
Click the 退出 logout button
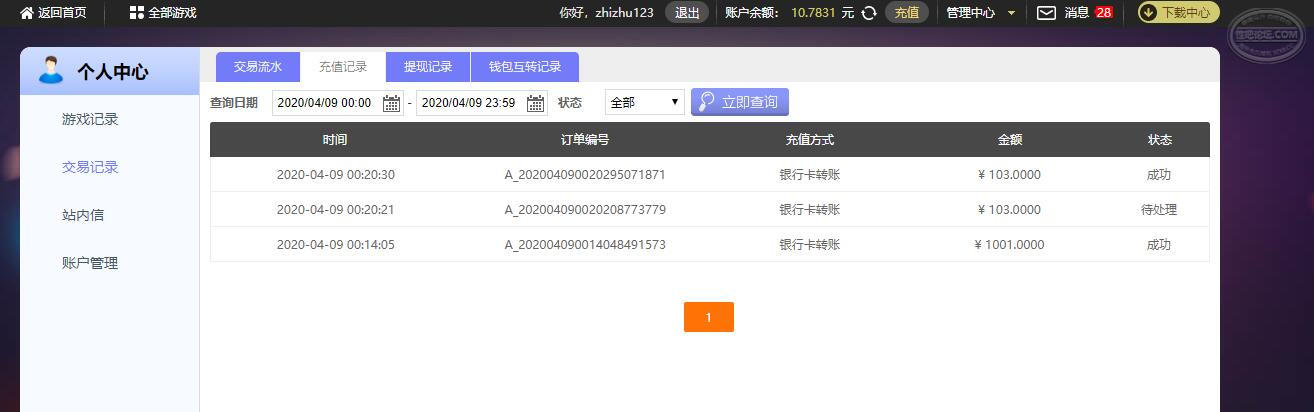point(687,13)
